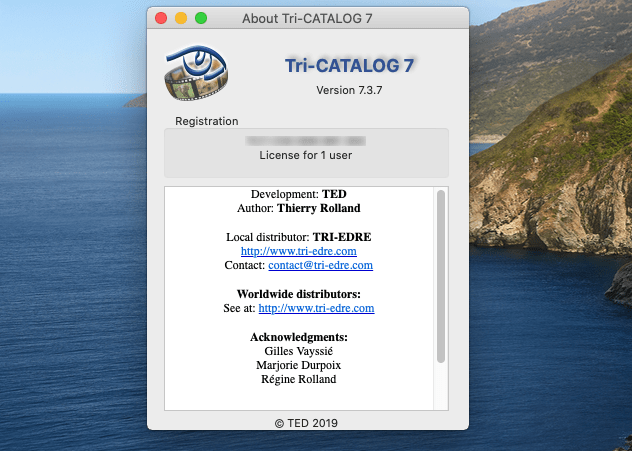Click the blurred registration name field
The image size is (632, 451).
[306, 141]
